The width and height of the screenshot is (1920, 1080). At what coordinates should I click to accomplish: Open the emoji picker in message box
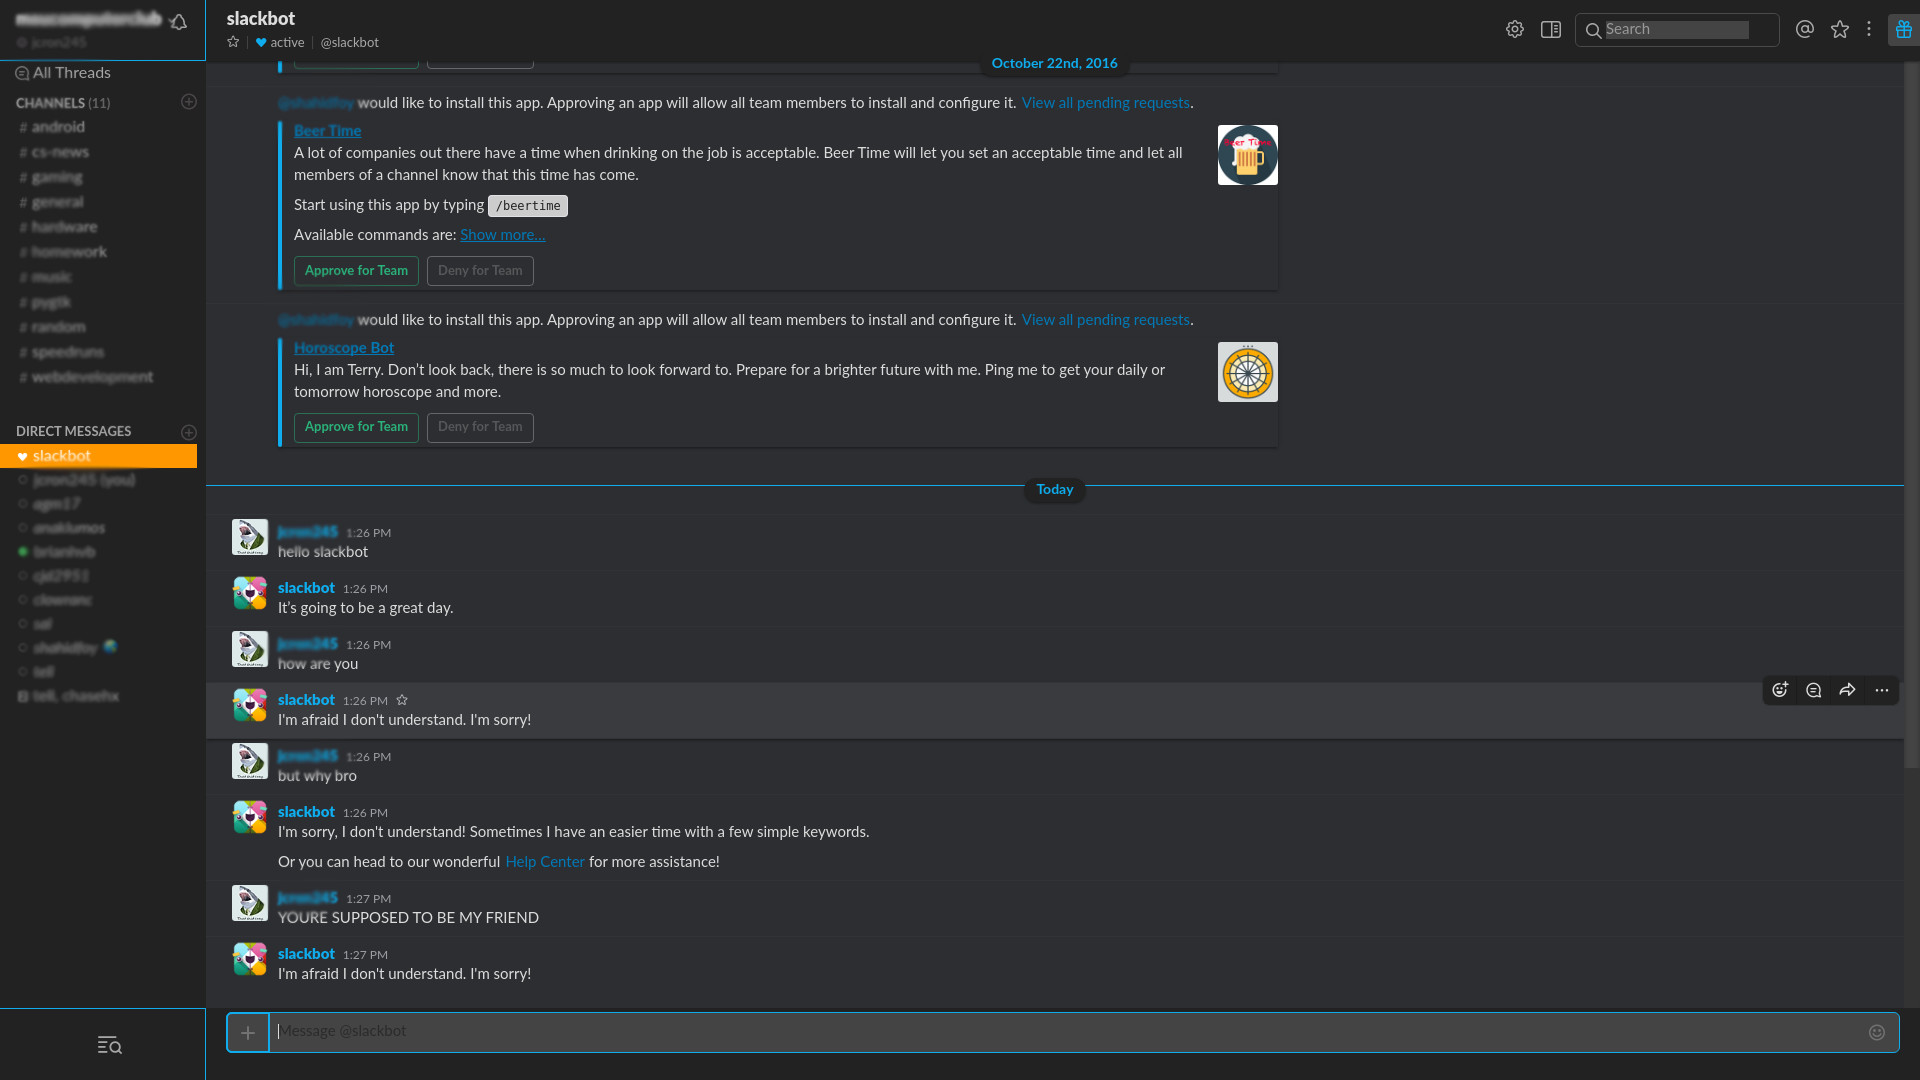[x=1876, y=1032]
